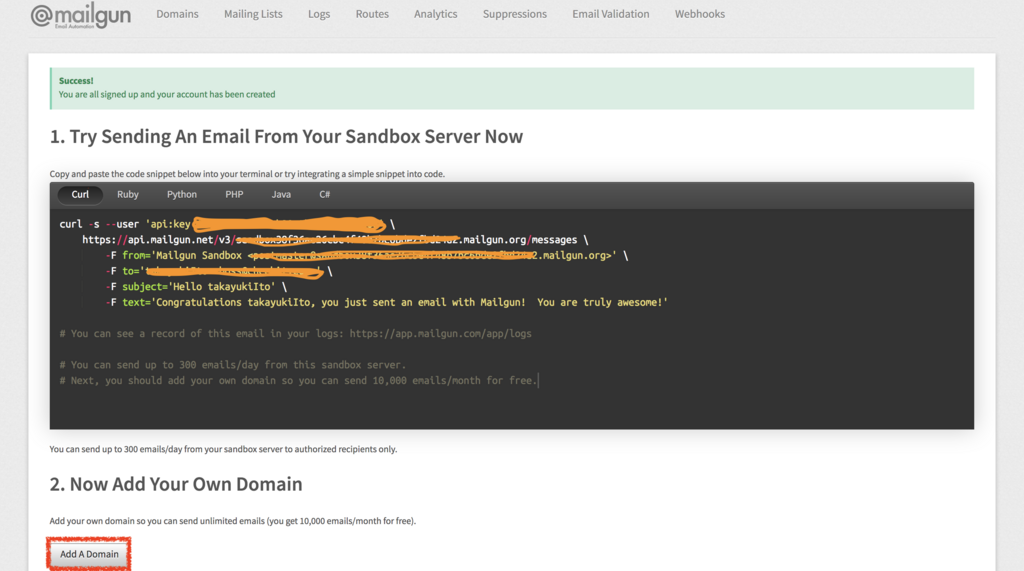Click the Mailgun logo

coord(80,15)
